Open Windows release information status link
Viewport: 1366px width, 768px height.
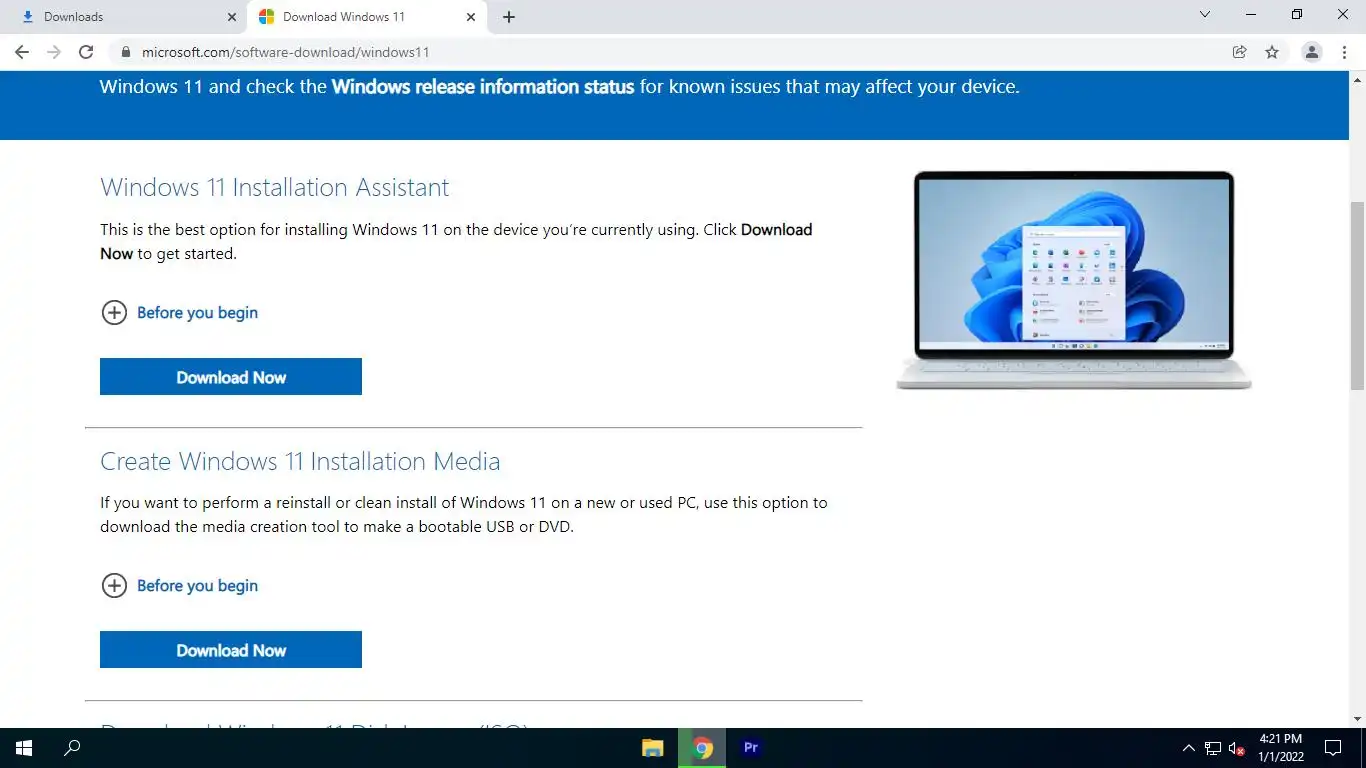tap(483, 87)
